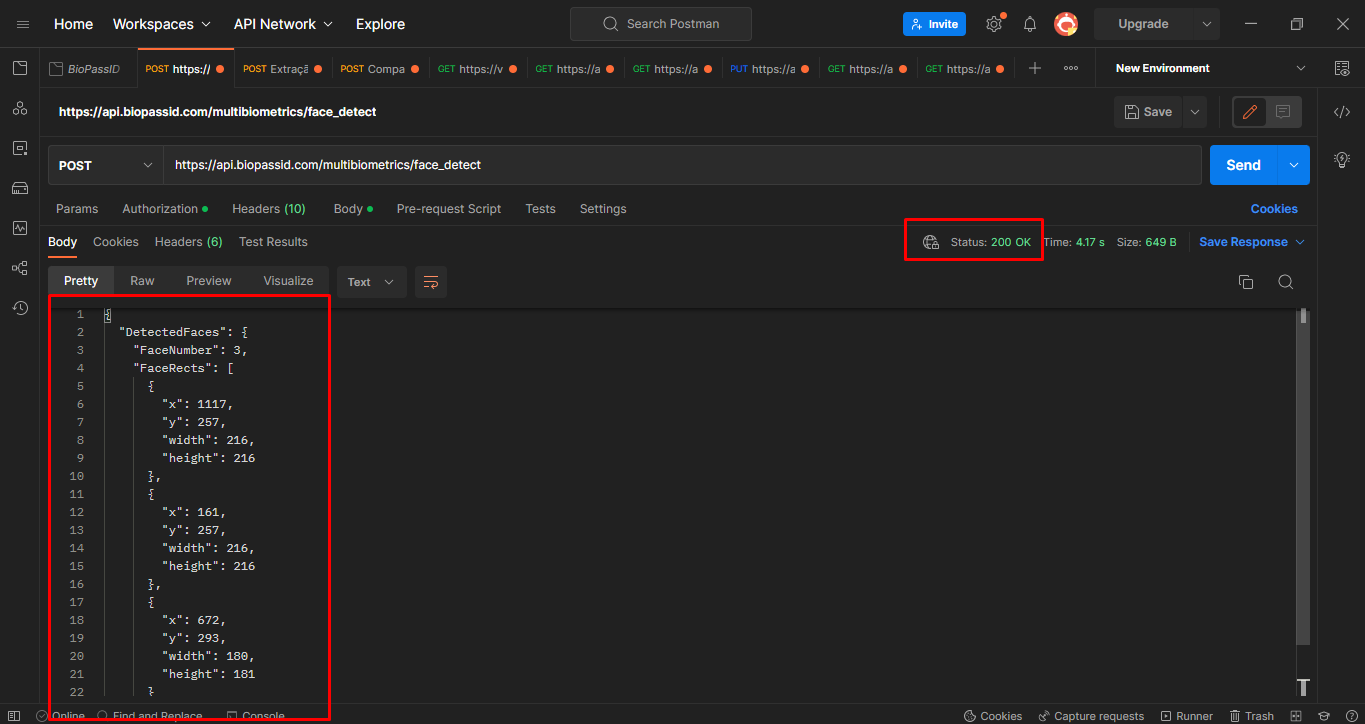
Task: Click the Save button
Action: point(1148,112)
